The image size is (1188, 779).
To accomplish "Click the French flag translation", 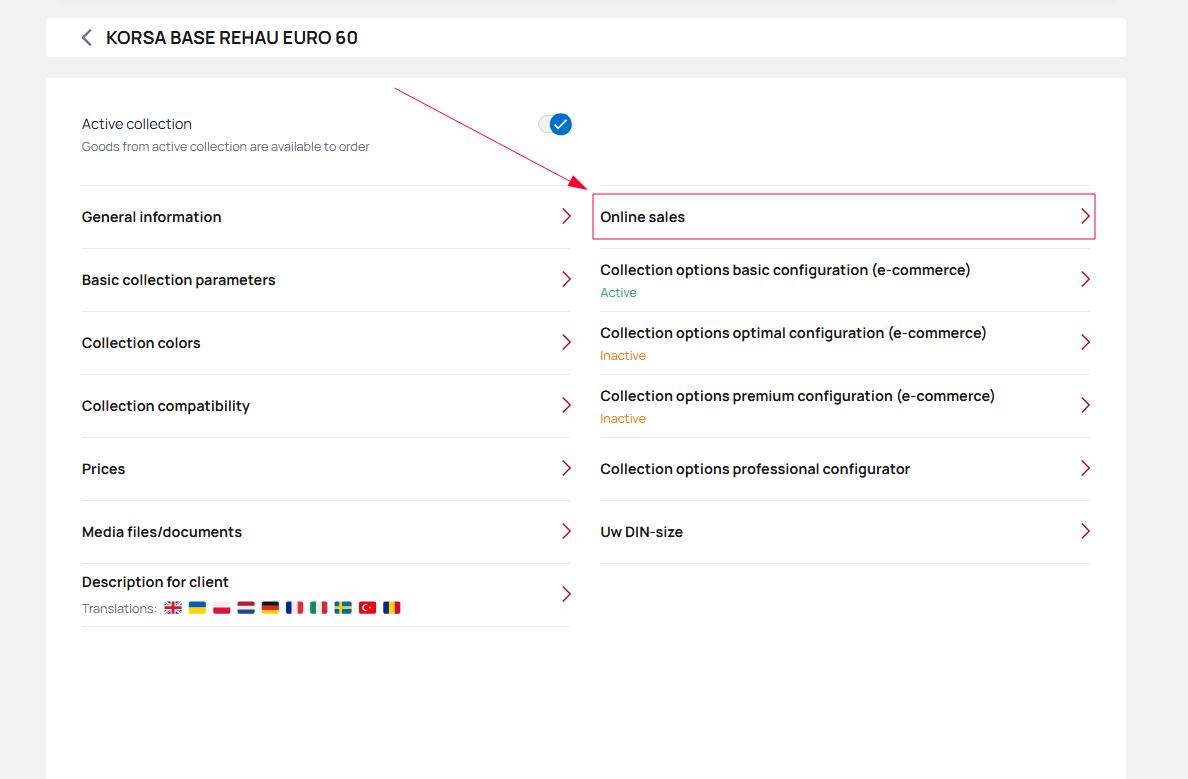I will [294, 607].
